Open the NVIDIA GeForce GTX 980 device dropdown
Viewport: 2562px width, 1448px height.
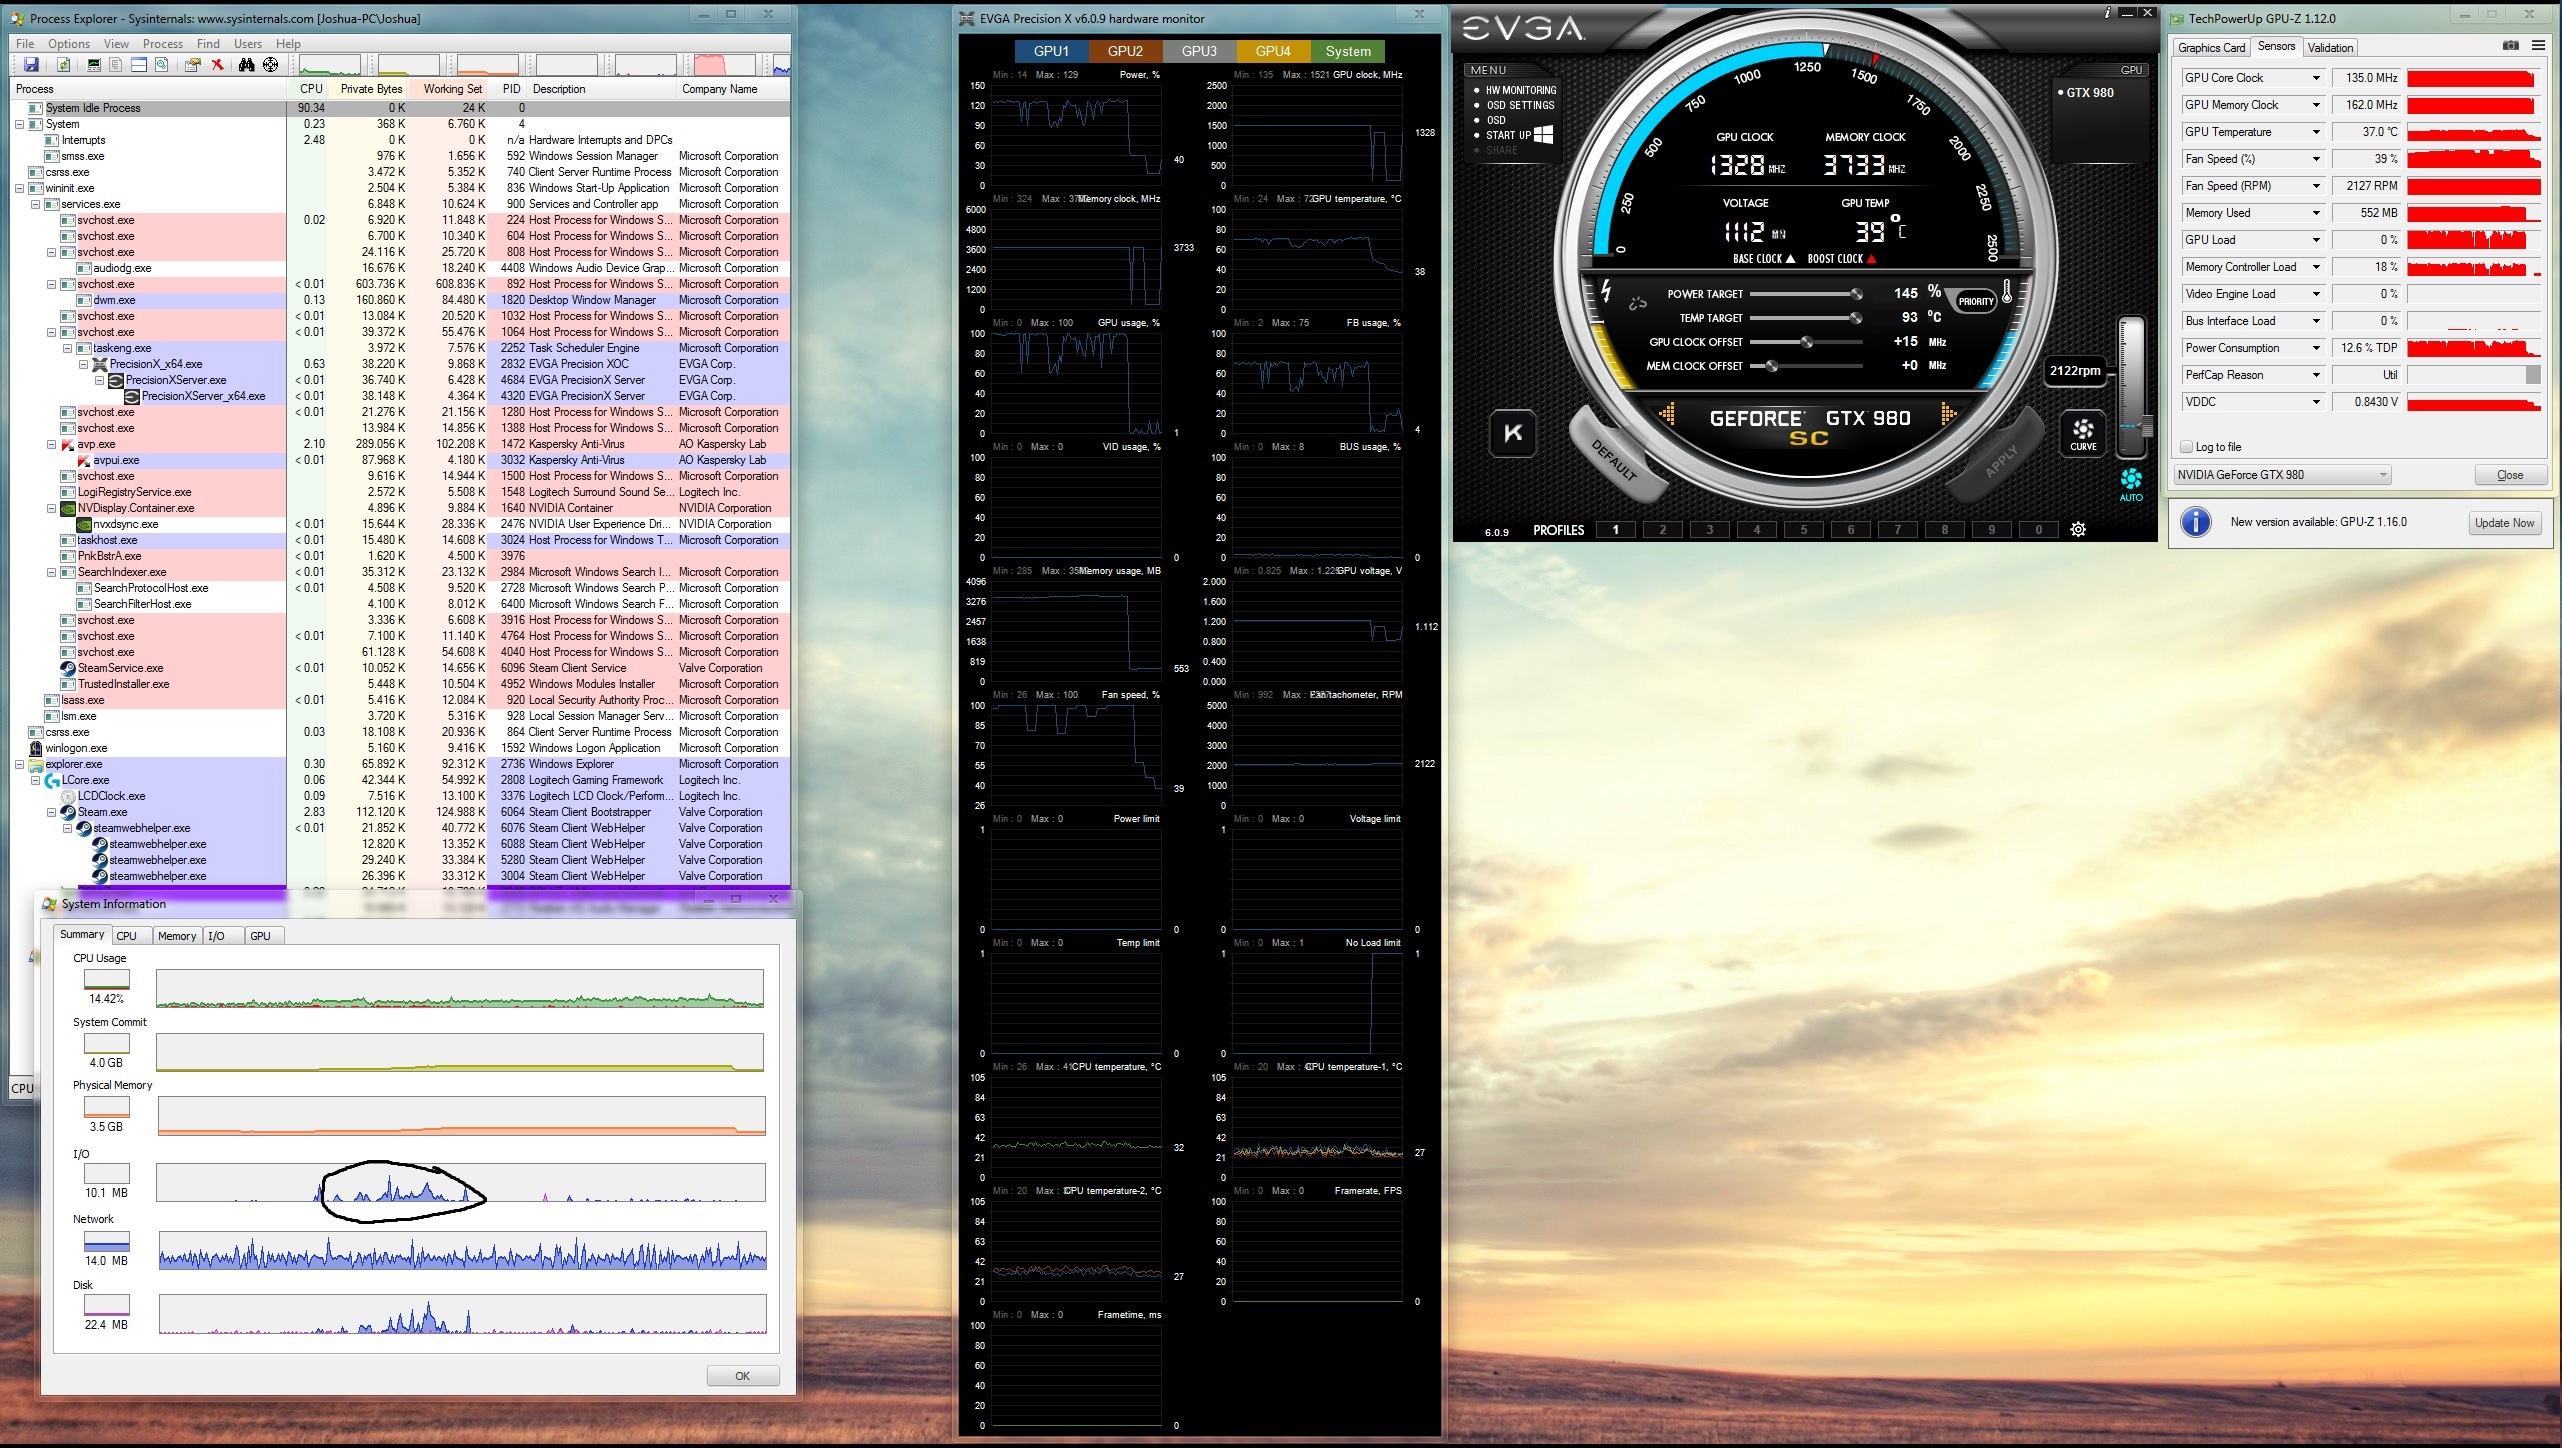[x=2282, y=475]
